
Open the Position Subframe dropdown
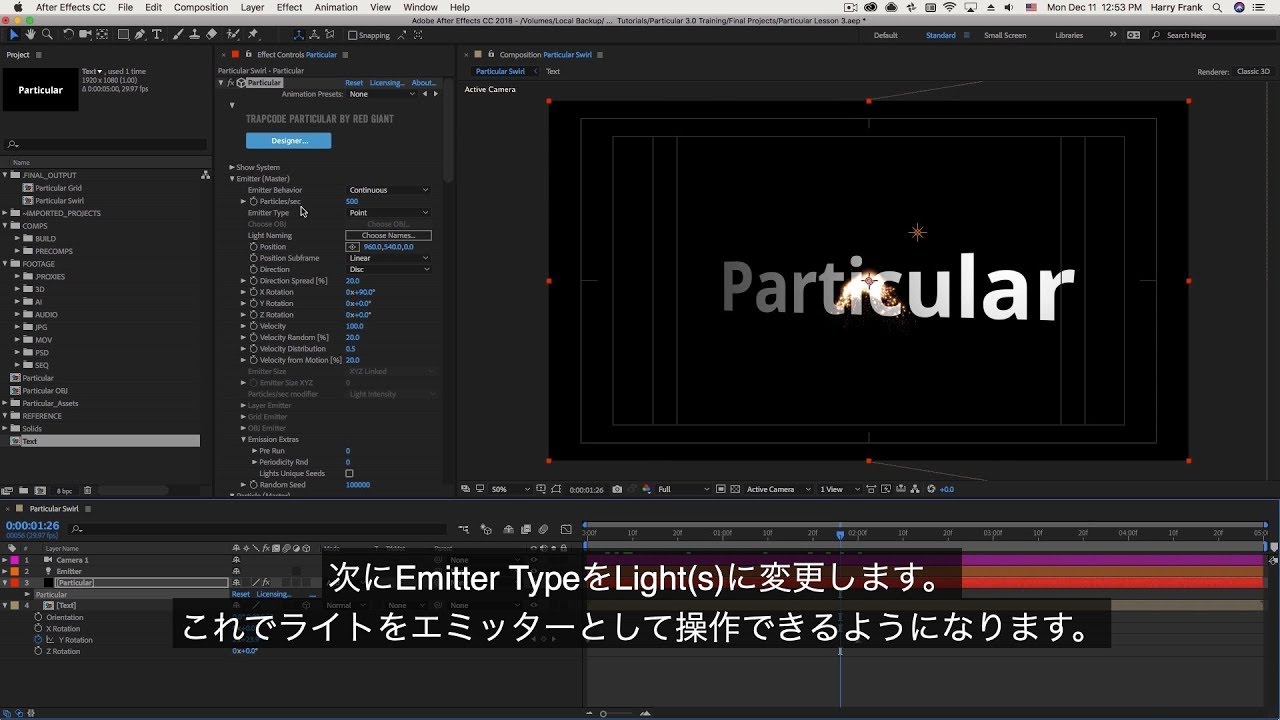click(388, 258)
